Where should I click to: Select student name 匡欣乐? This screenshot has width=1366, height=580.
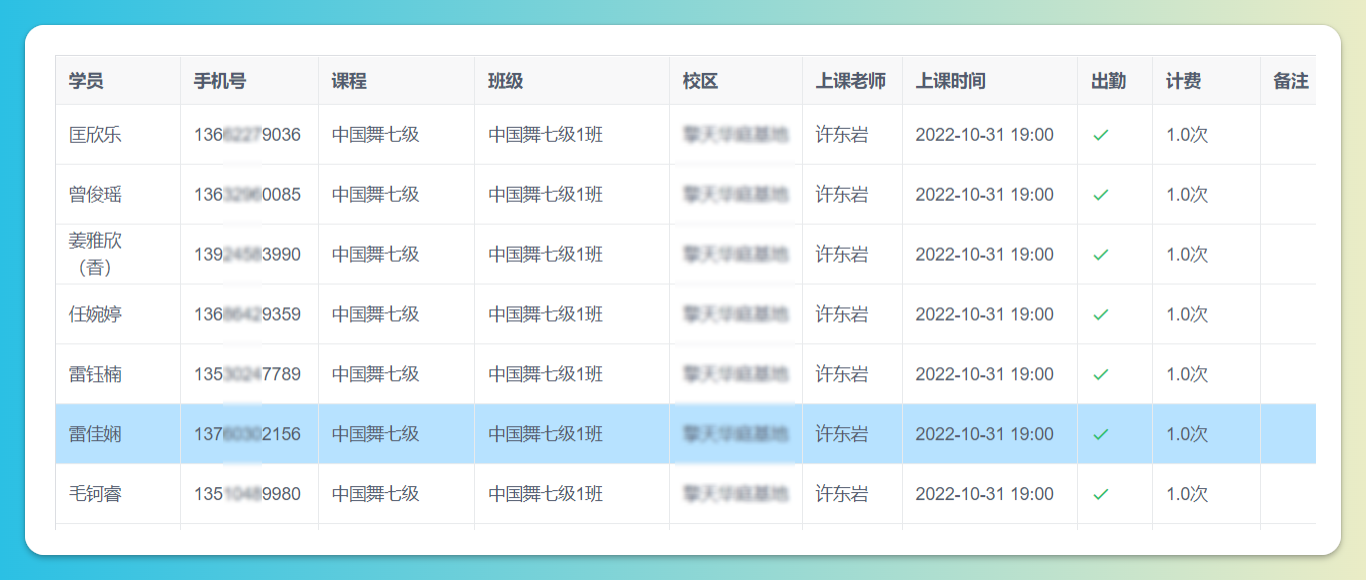(95, 135)
